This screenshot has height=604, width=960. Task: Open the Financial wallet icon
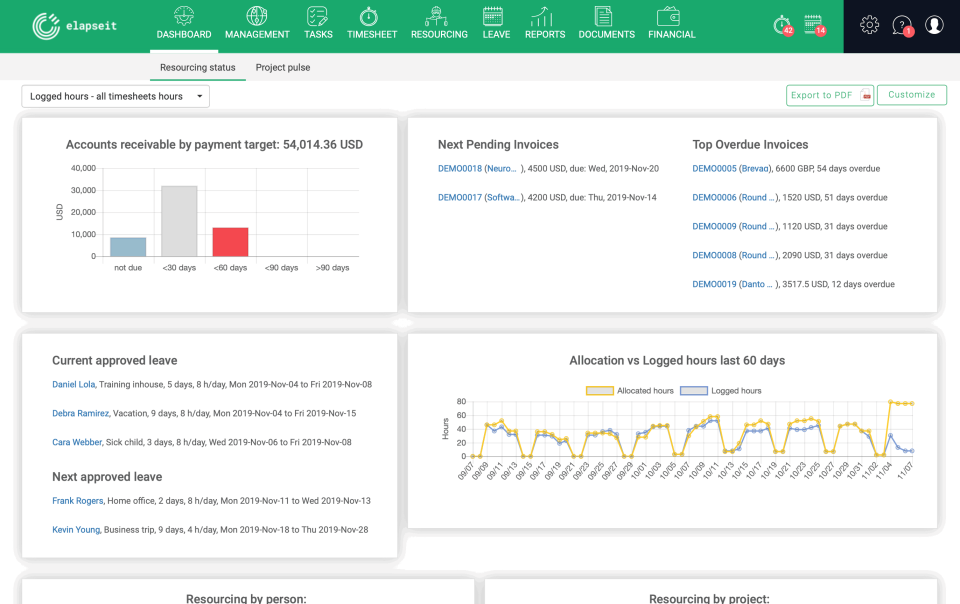671,17
